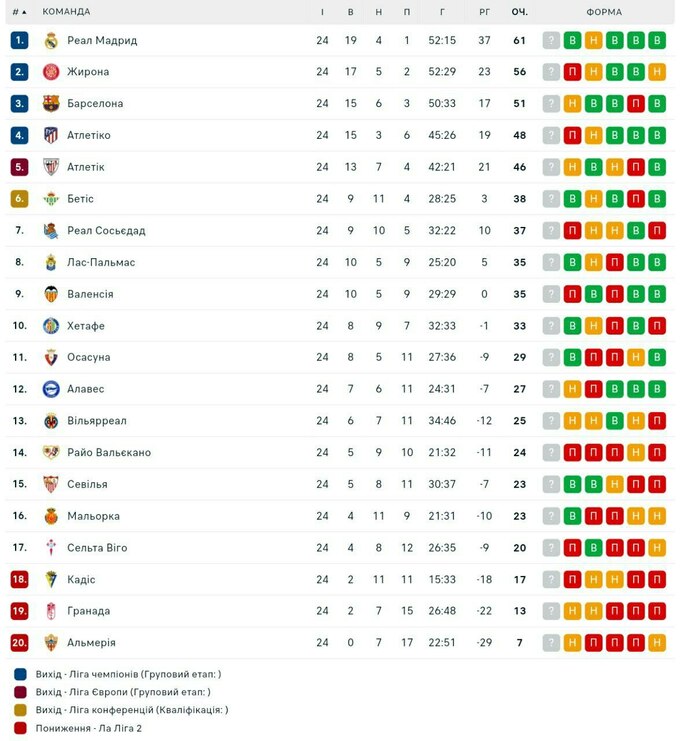
Task: Click the РГ goal difference column header
Action: [484, 12]
